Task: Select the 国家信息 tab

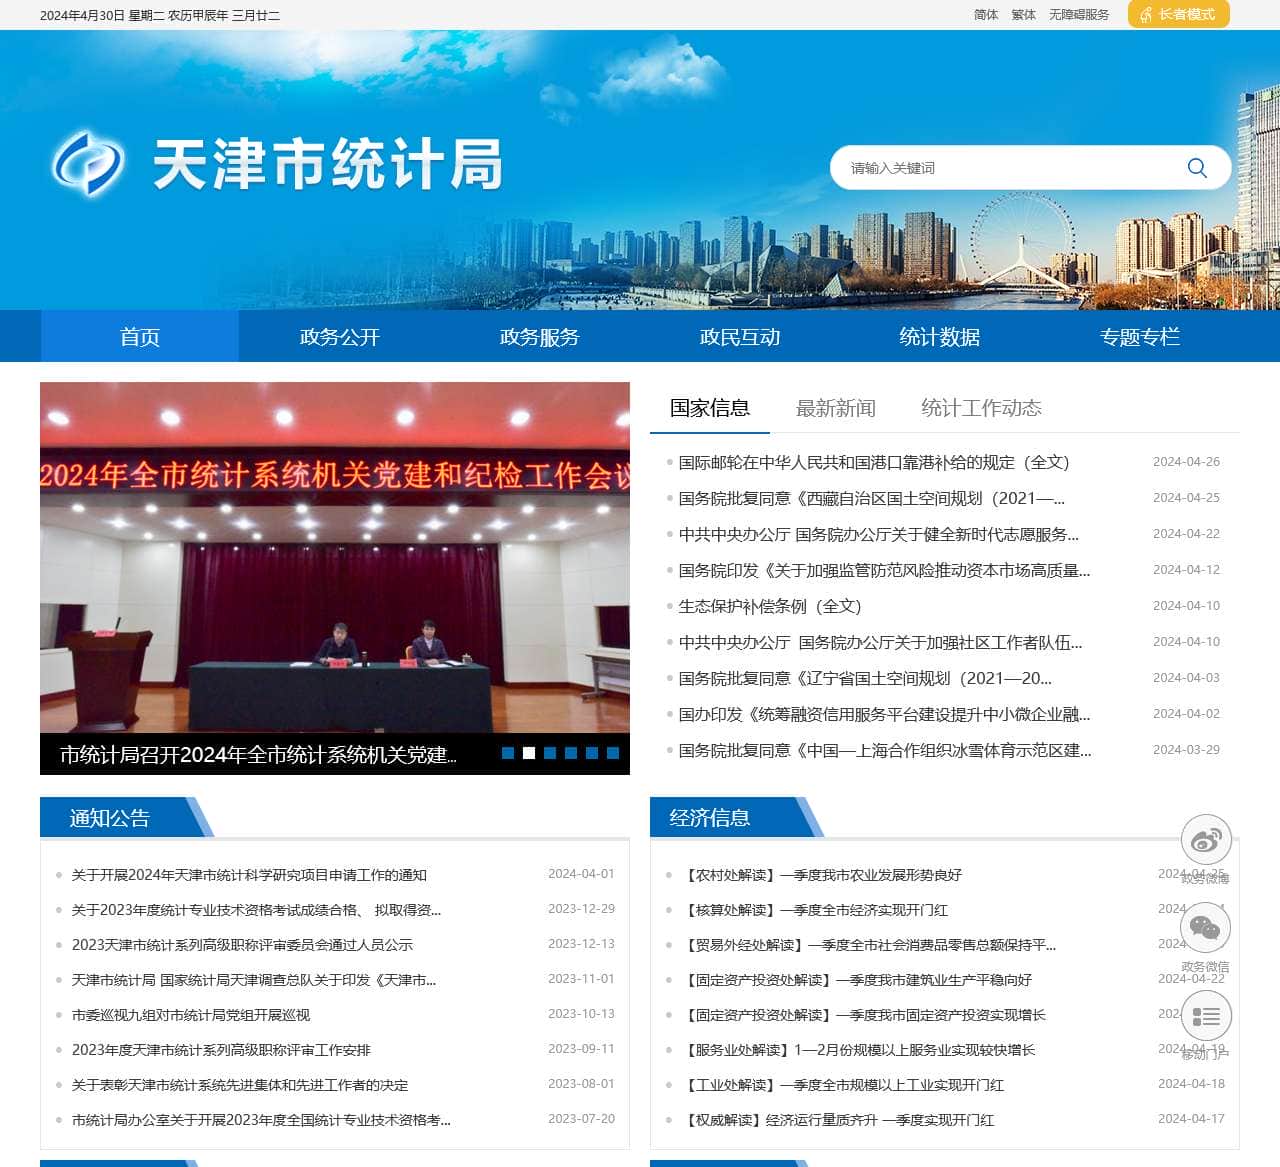Action: (709, 407)
